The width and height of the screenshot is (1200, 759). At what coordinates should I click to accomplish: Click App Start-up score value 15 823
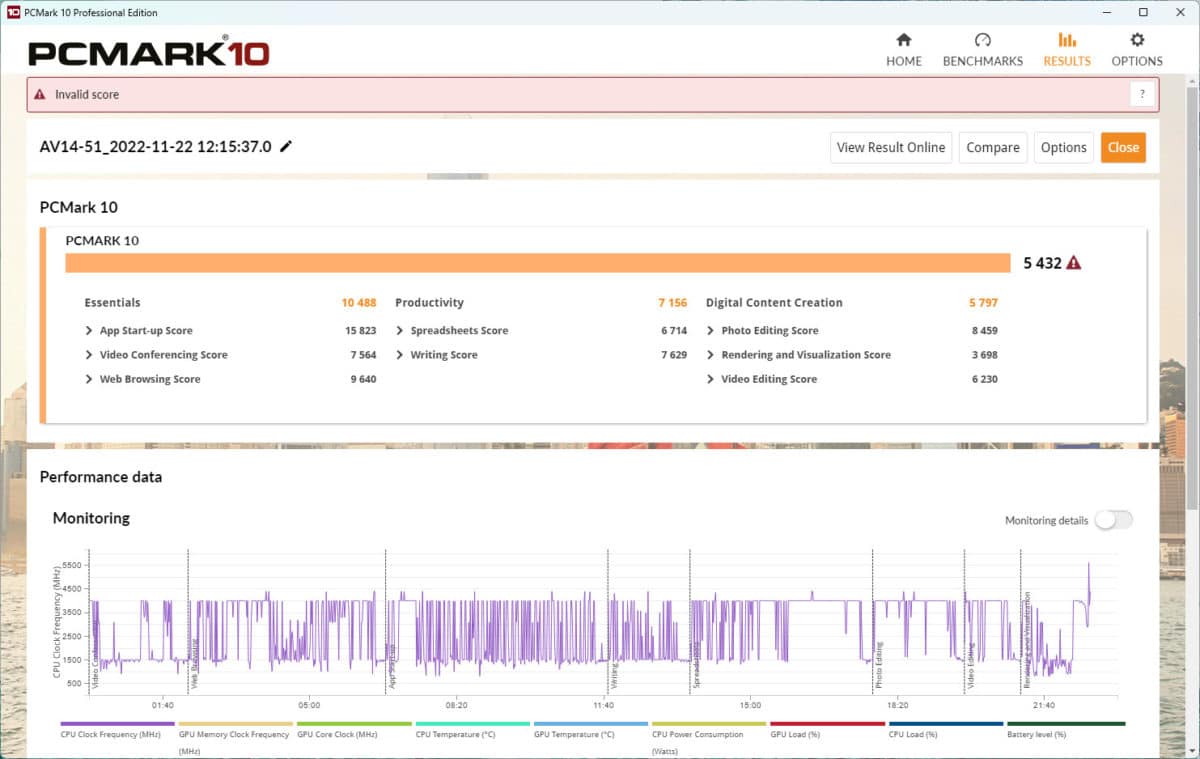coord(360,331)
